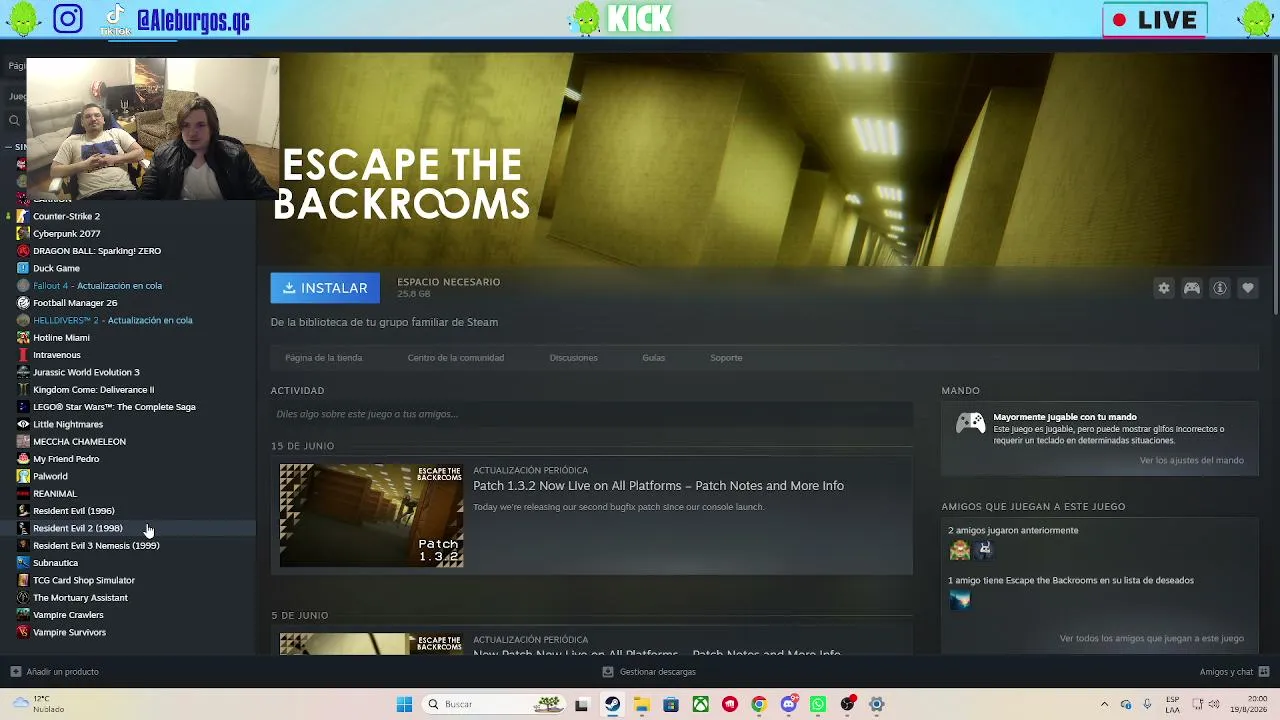Select Resident Evil 2 (1998)
This screenshot has width=1280, height=720.
click(77, 528)
